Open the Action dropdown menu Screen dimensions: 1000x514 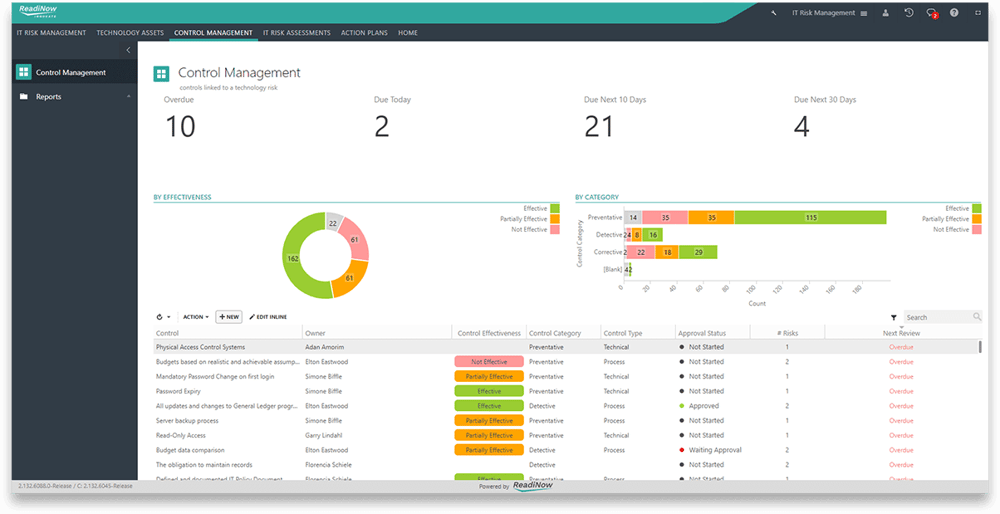tap(195, 317)
